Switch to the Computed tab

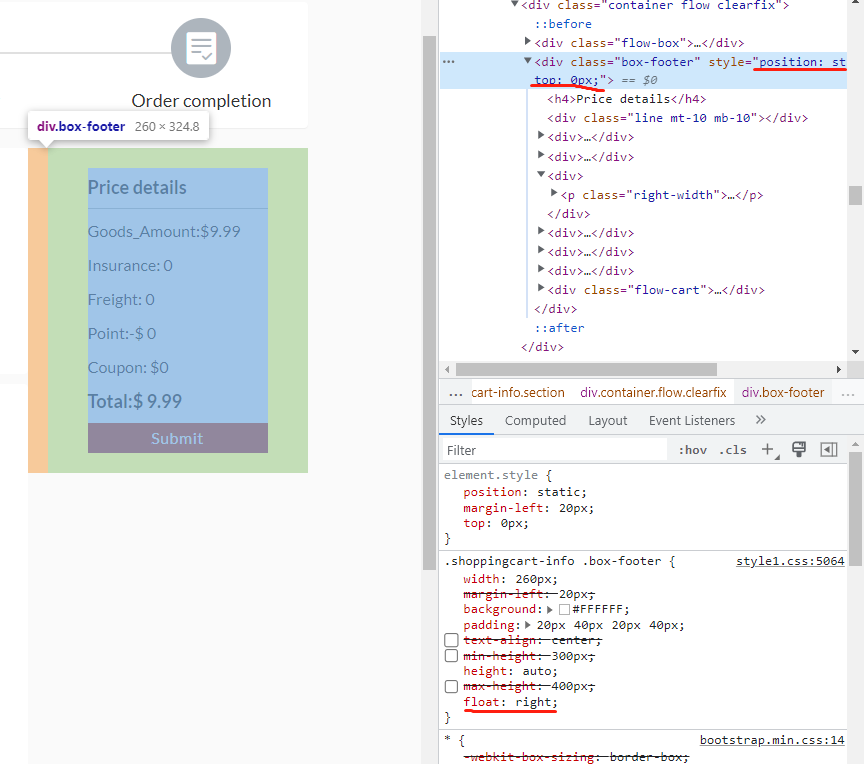(x=535, y=420)
